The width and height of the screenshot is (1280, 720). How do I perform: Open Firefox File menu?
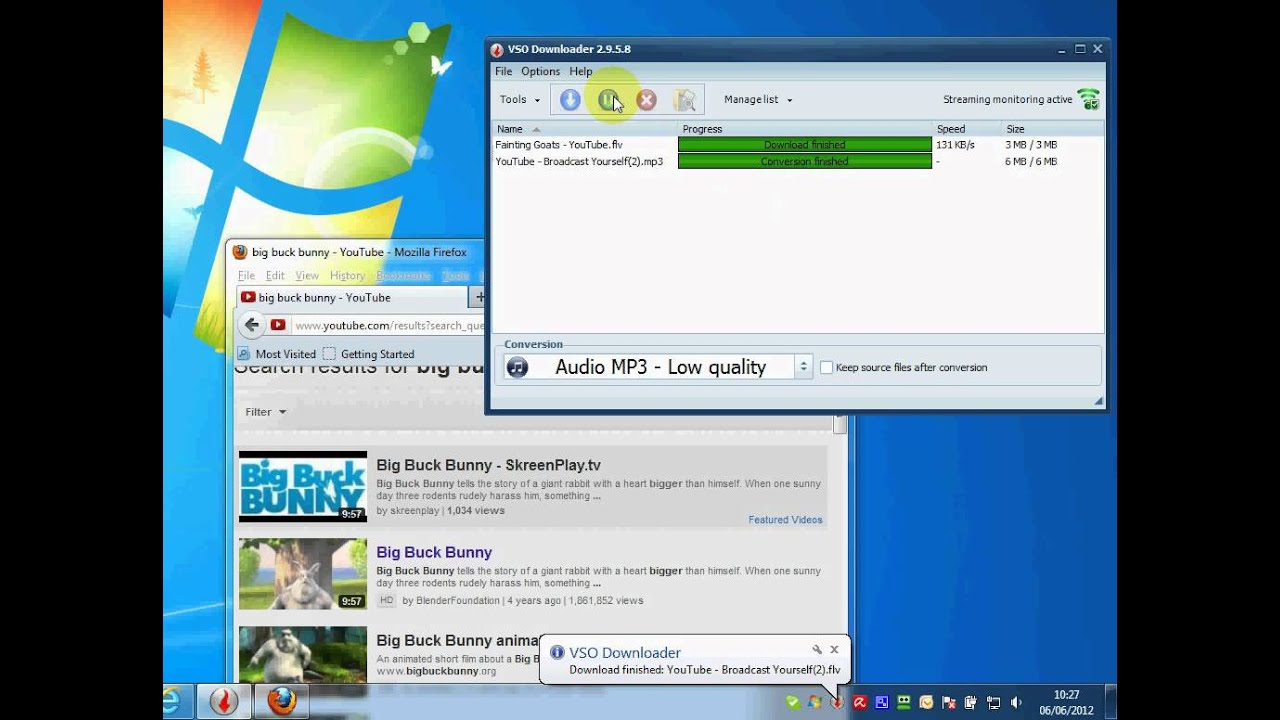[246, 276]
